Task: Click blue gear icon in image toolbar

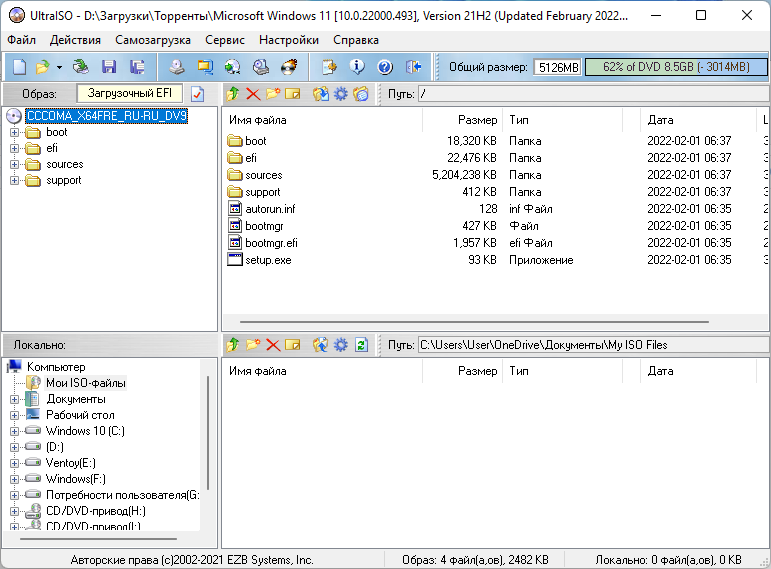Action: click(340, 93)
